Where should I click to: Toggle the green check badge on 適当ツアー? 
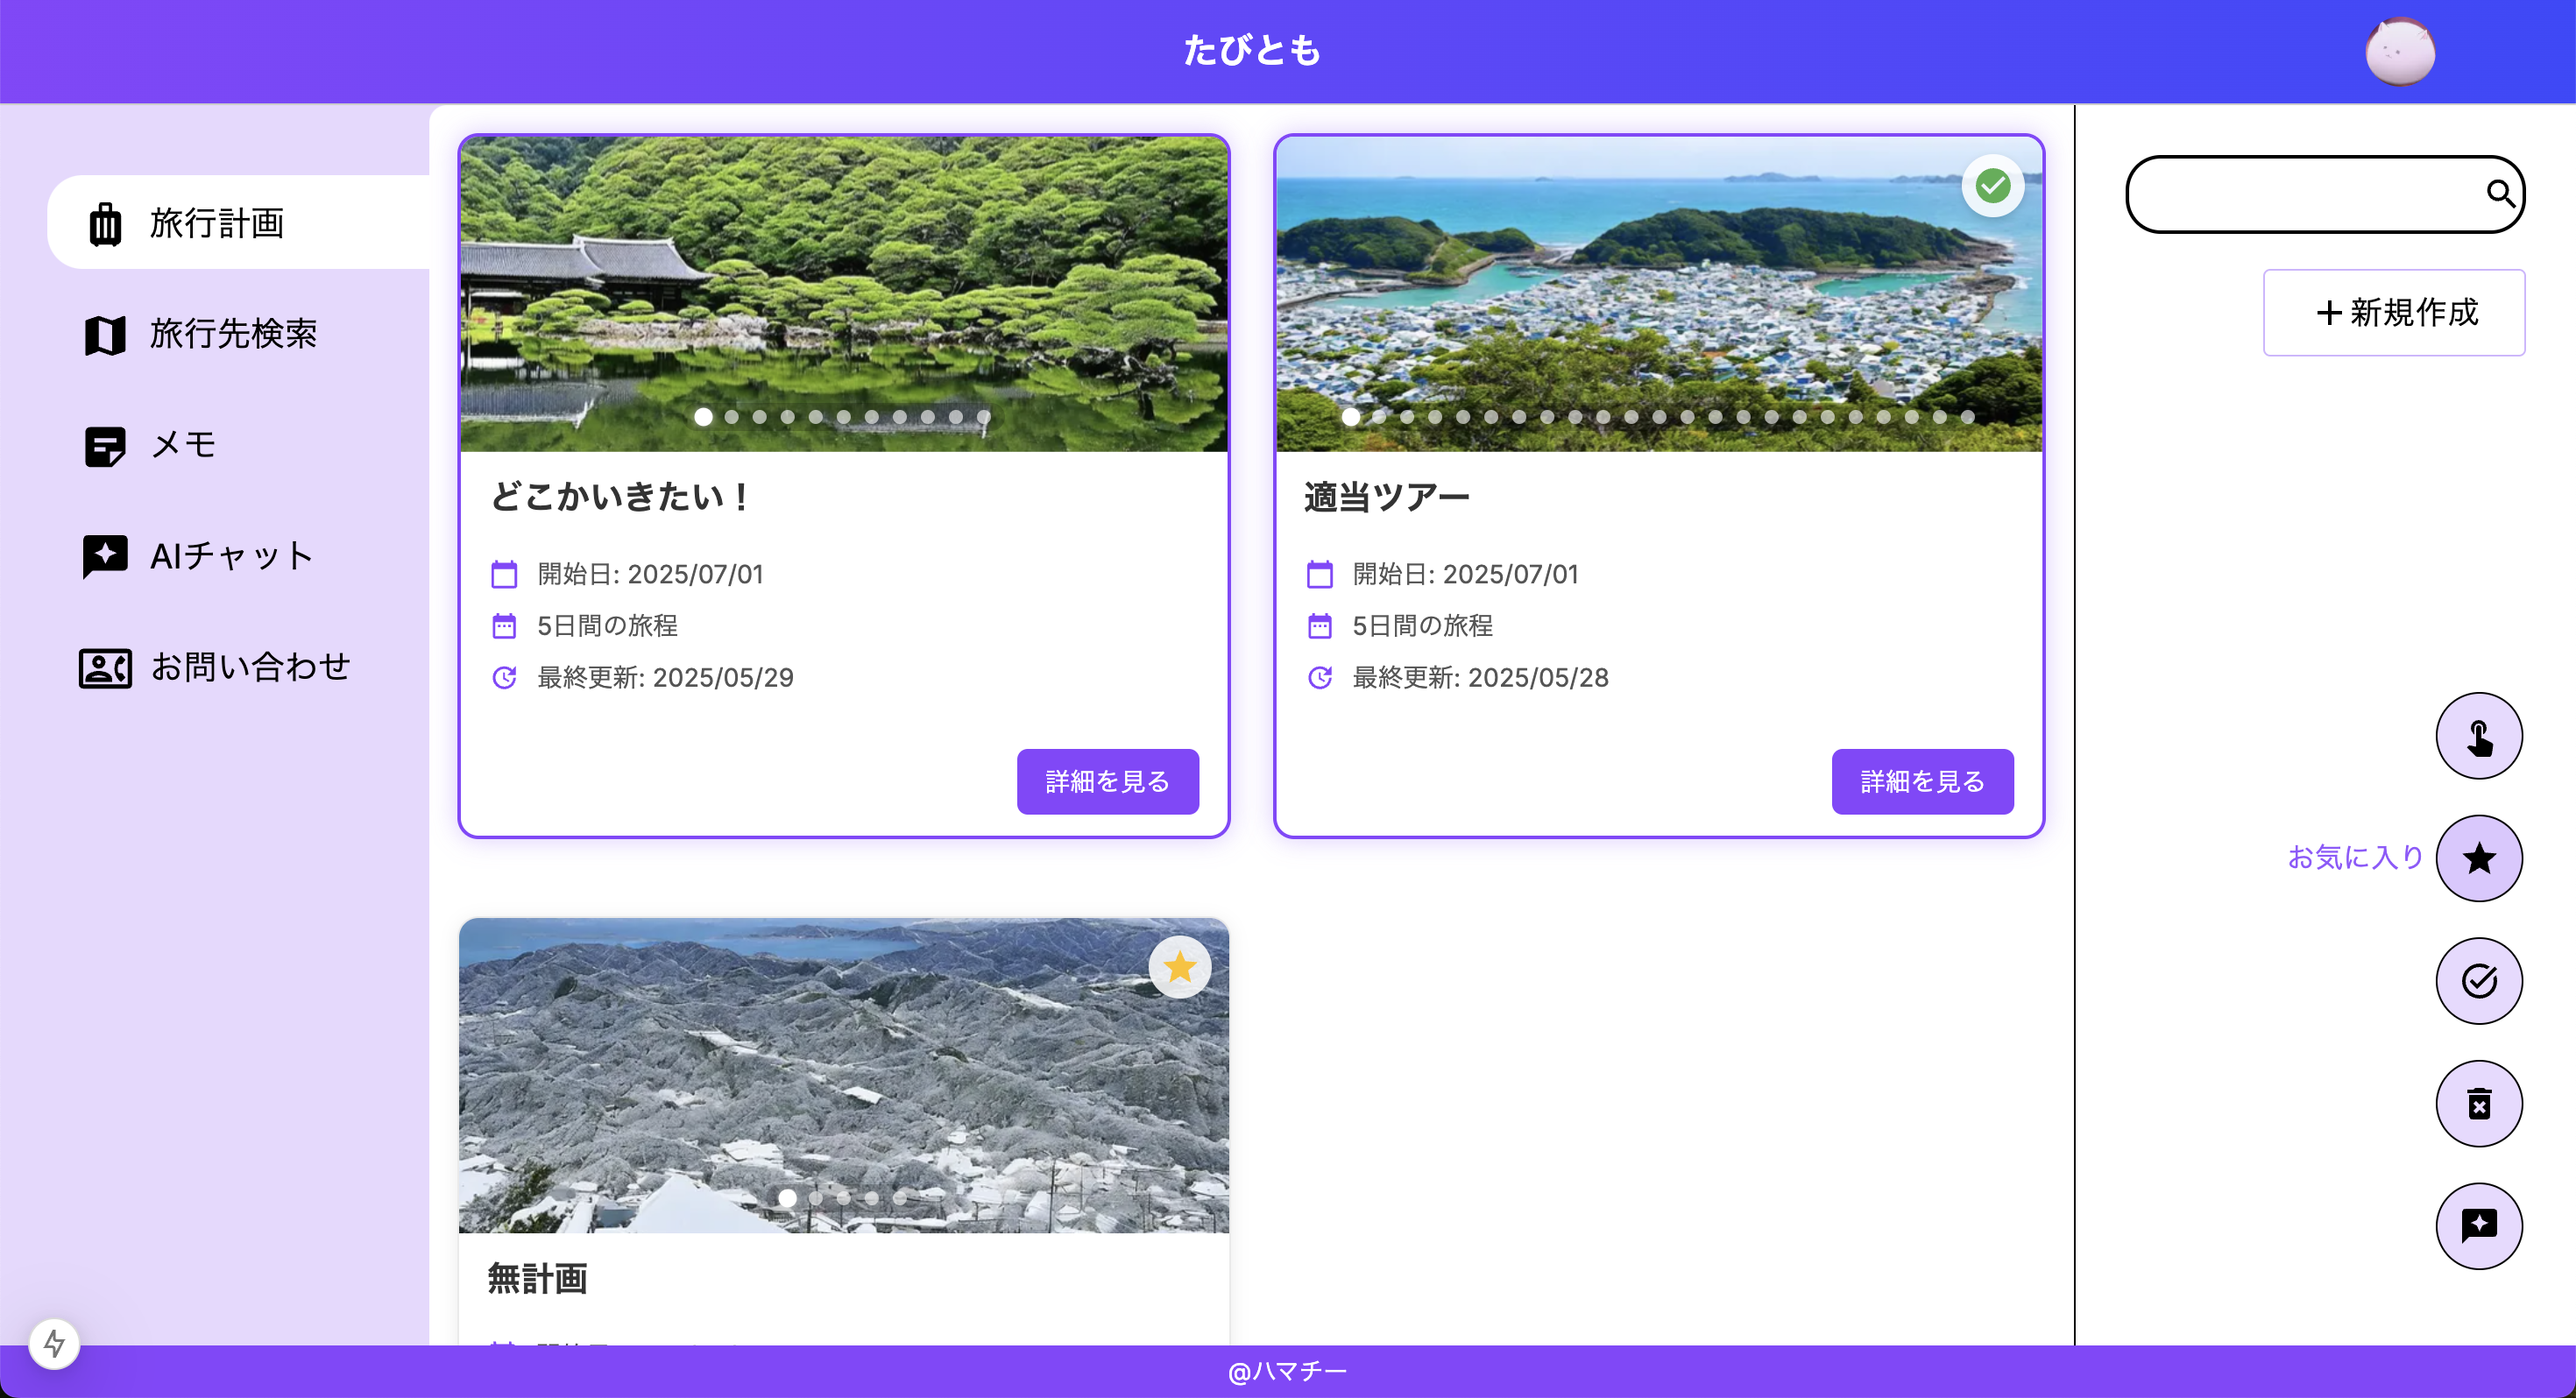click(x=1994, y=184)
